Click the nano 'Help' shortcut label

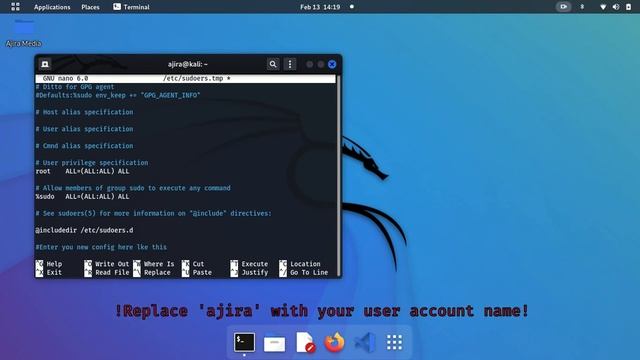[x=54, y=264]
